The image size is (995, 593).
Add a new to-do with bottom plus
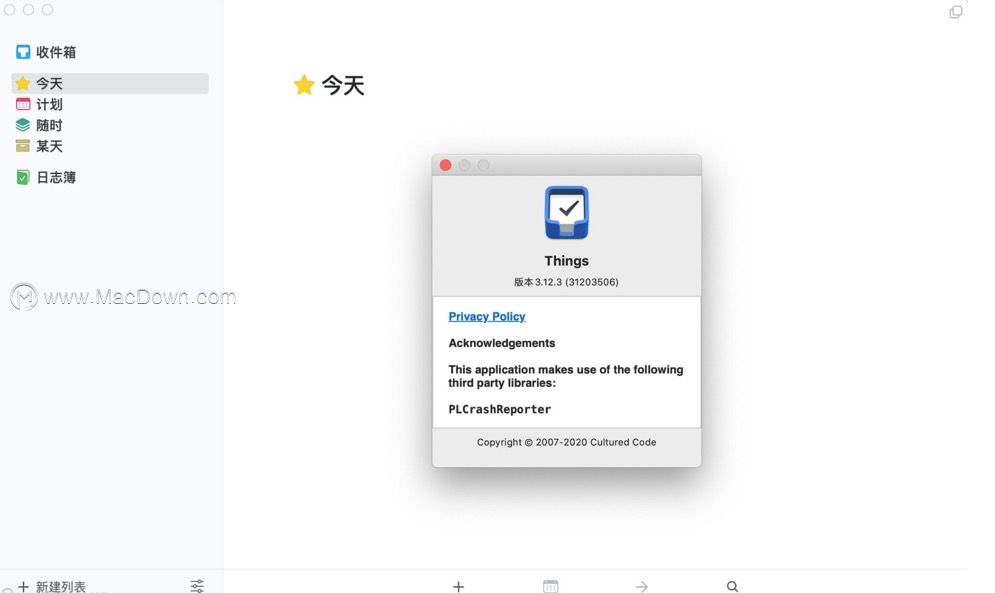point(458,587)
